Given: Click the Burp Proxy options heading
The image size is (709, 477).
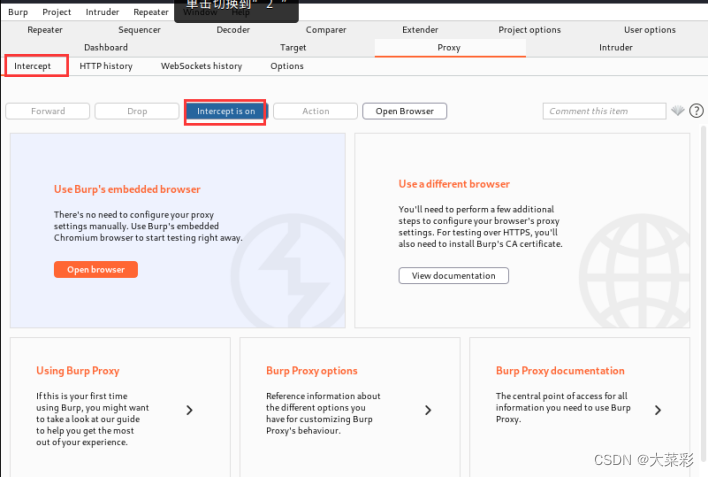Looking at the screenshot, I should (x=312, y=371).
